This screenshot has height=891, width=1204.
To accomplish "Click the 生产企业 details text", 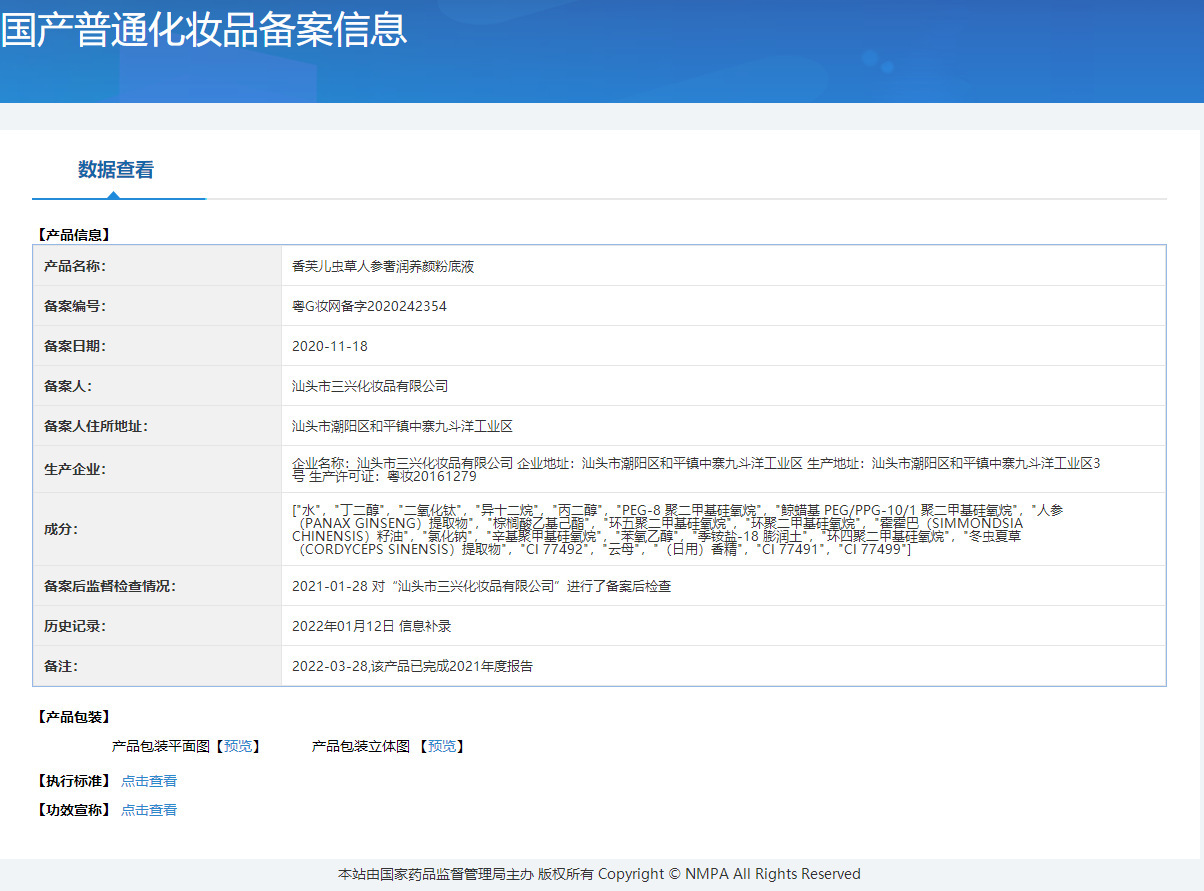I will [x=696, y=469].
